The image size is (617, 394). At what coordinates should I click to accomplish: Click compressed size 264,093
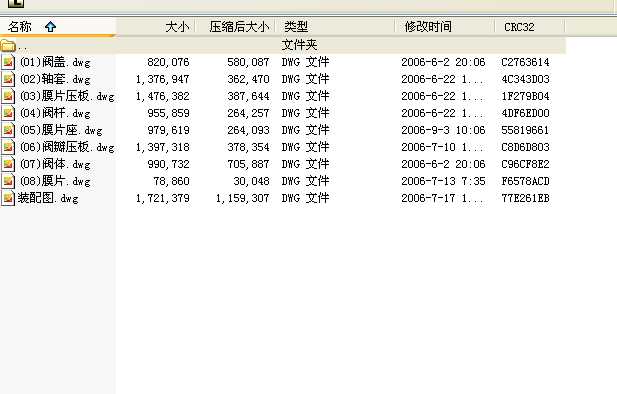click(x=248, y=130)
